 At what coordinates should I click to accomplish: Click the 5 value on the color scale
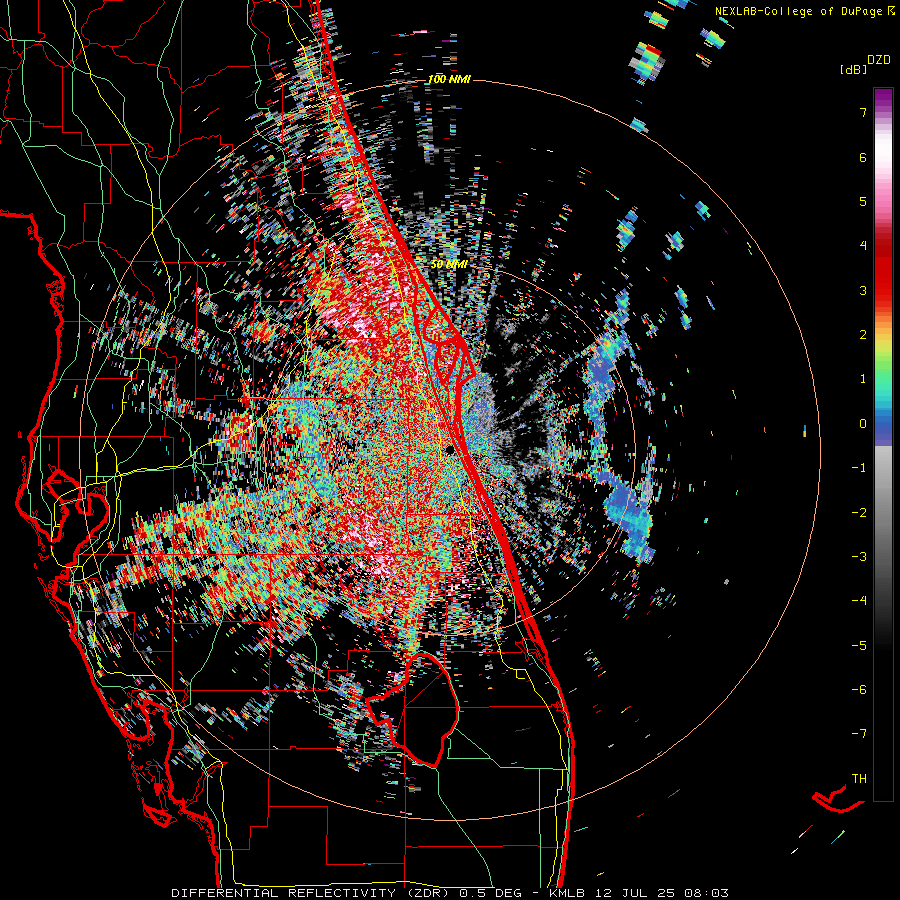(863, 201)
